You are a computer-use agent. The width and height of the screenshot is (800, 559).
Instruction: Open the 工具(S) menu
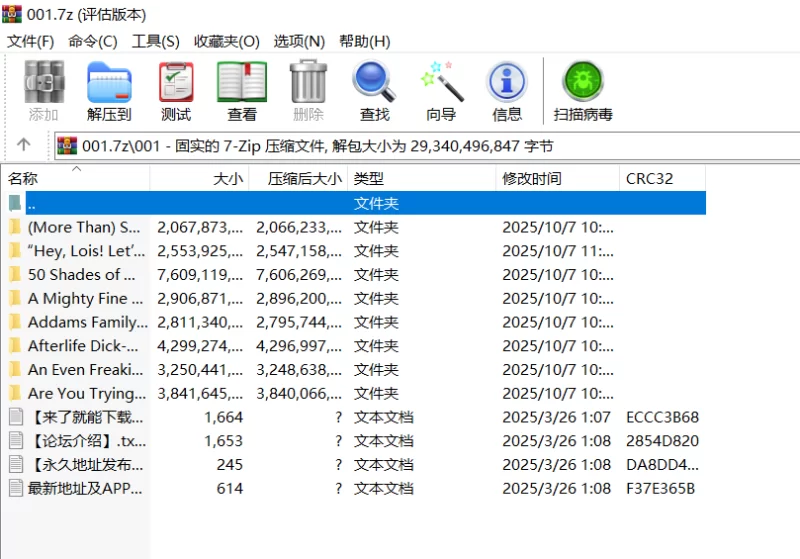(155, 41)
